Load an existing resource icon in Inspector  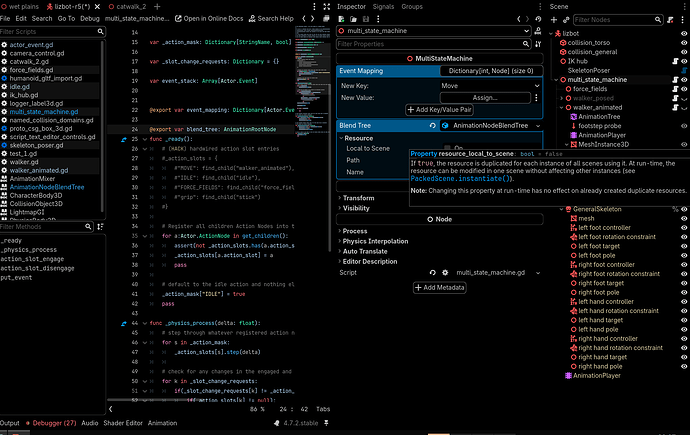click(x=353, y=19)
